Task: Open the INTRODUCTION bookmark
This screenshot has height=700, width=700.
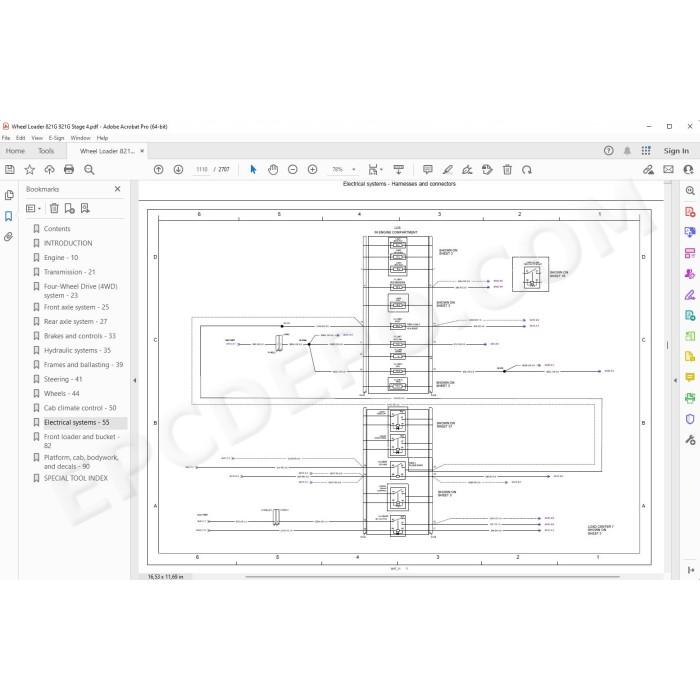Action: (68, 243)
